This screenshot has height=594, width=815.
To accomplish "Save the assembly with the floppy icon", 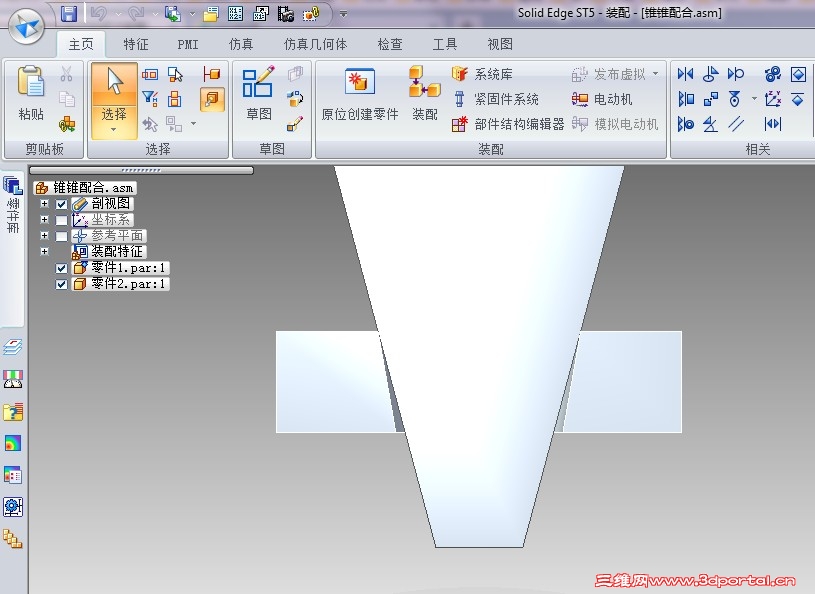I will pos(69,14).
